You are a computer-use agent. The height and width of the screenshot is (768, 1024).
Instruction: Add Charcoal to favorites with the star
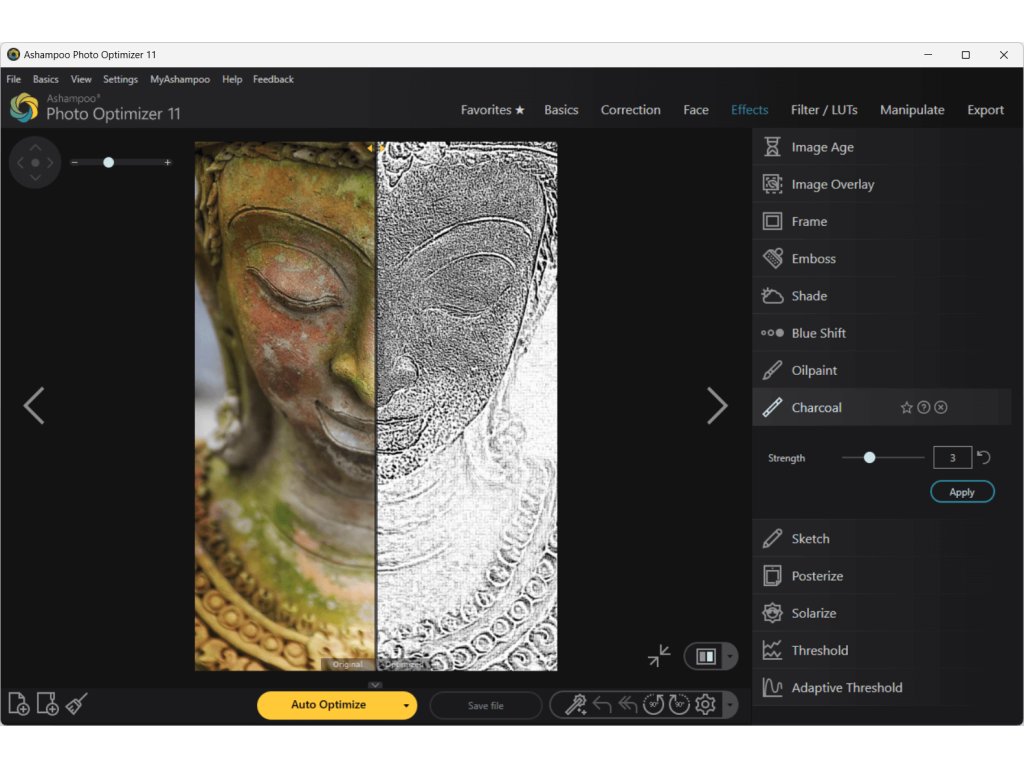906,408
